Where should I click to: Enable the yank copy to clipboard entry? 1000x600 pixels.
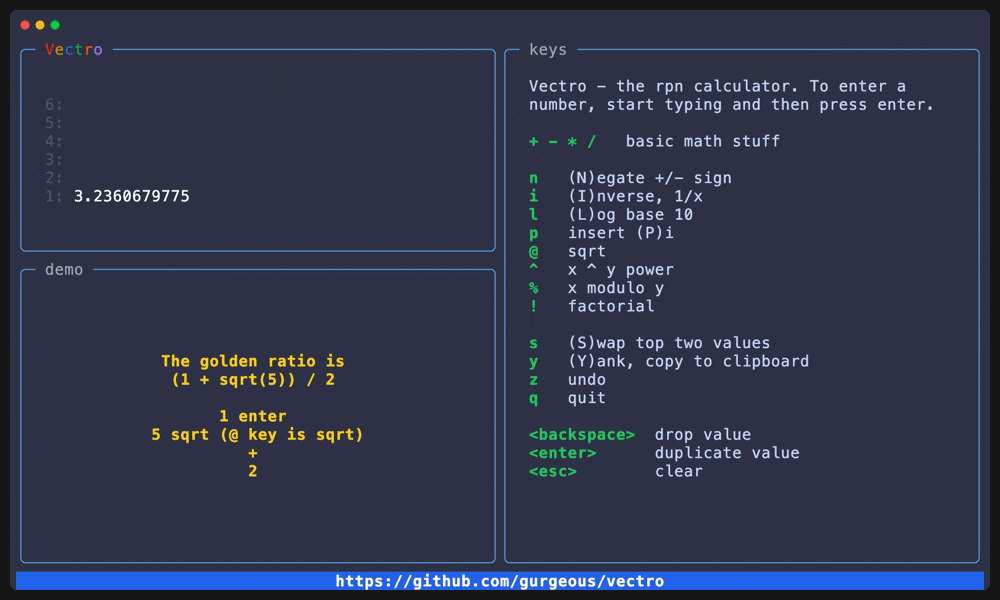(x=640, y=361)
